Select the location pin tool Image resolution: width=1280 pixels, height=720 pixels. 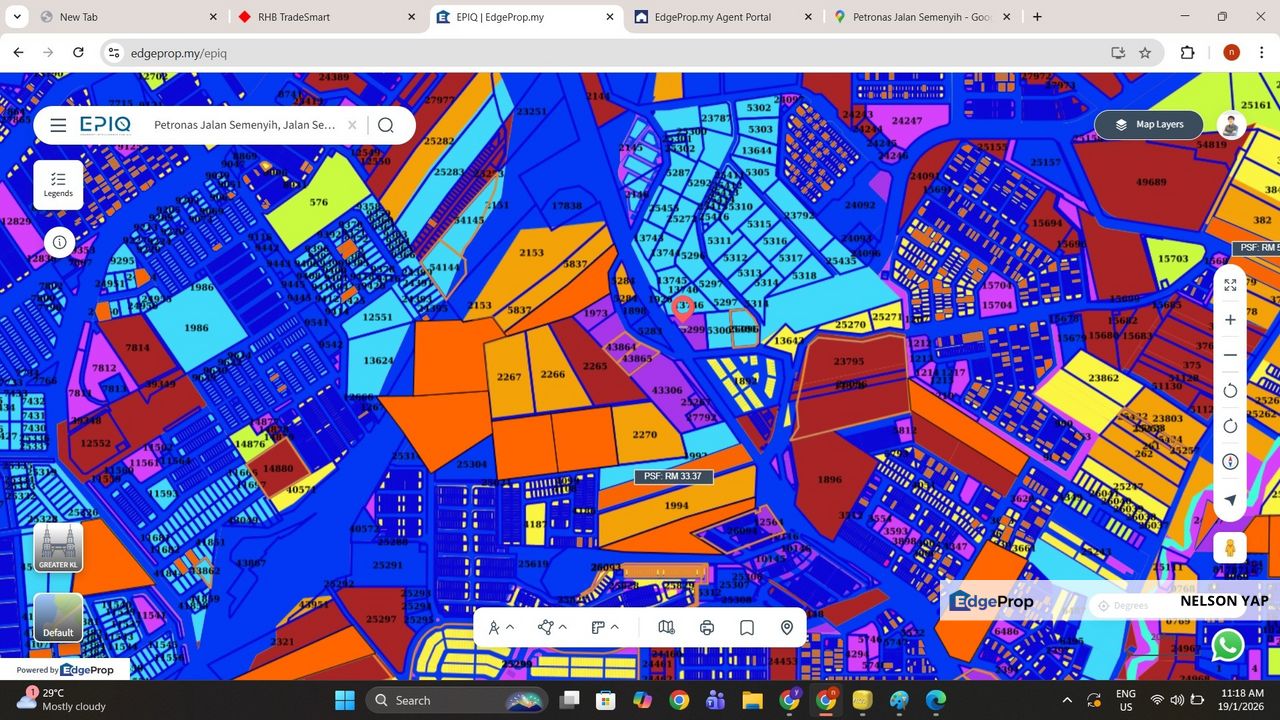pos(787,627)
